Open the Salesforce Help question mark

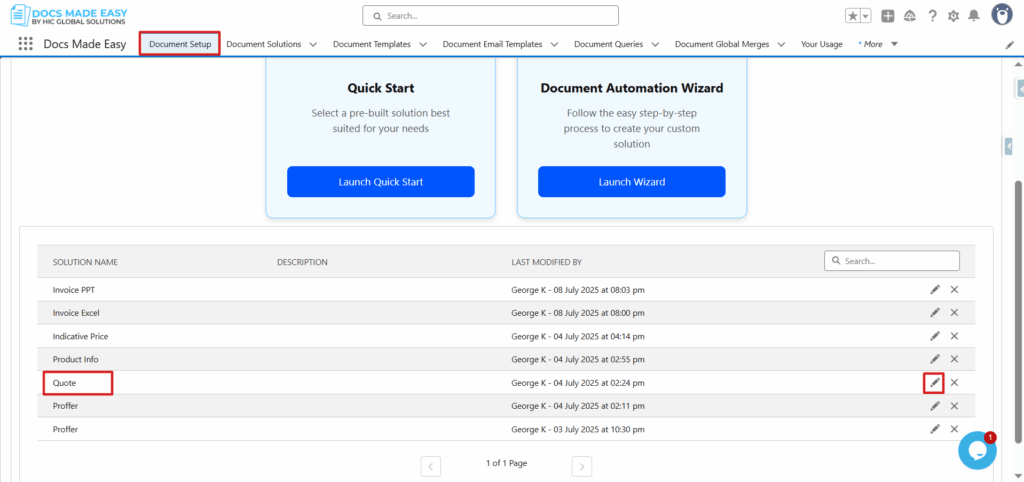pos(933,16)
